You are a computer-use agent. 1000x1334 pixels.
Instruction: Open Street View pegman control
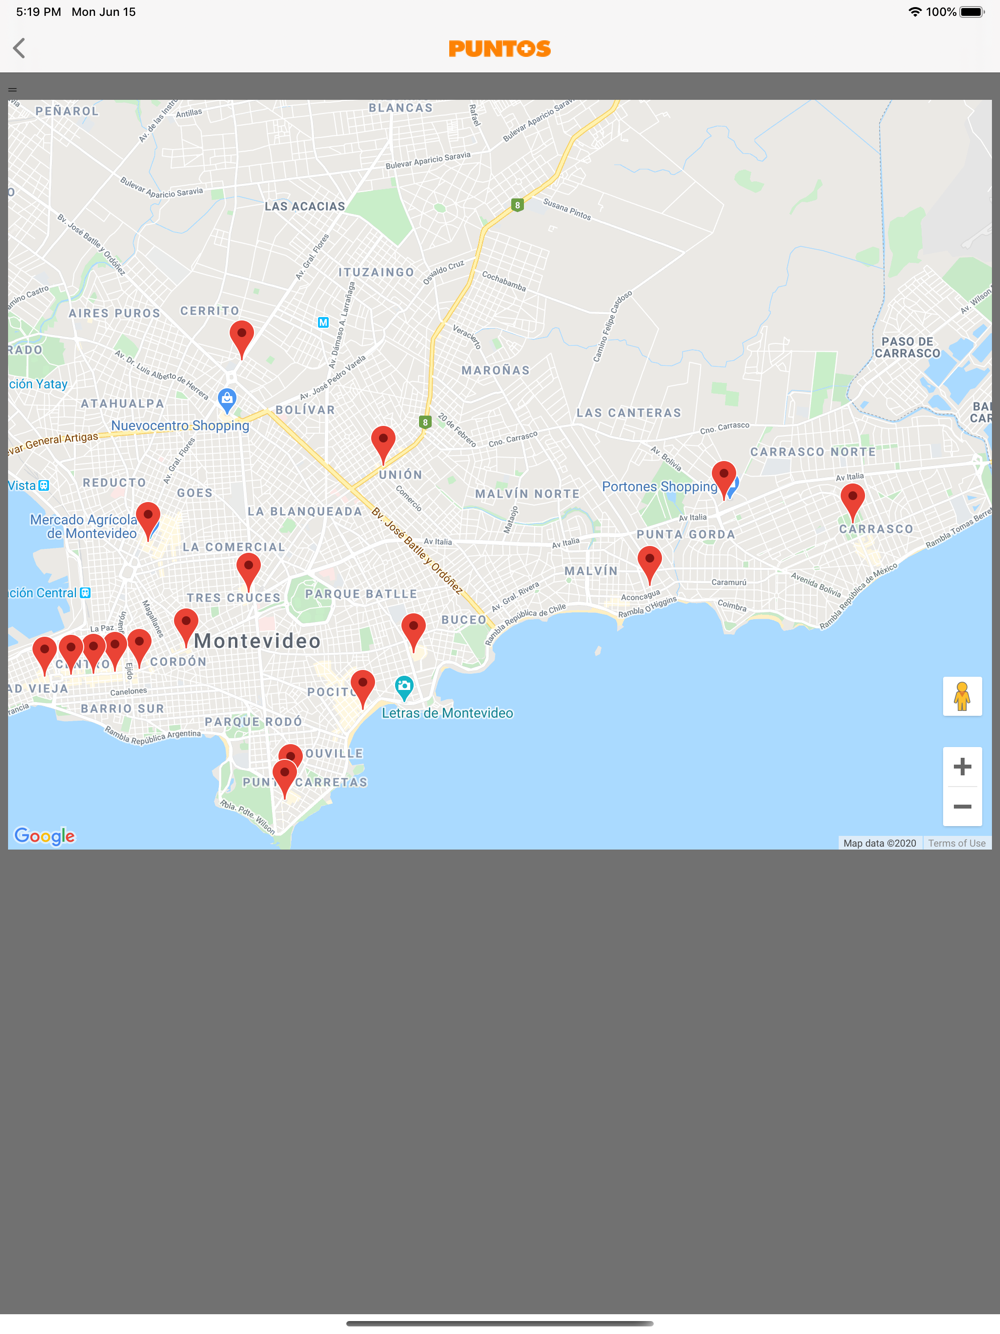pos(962,696)
